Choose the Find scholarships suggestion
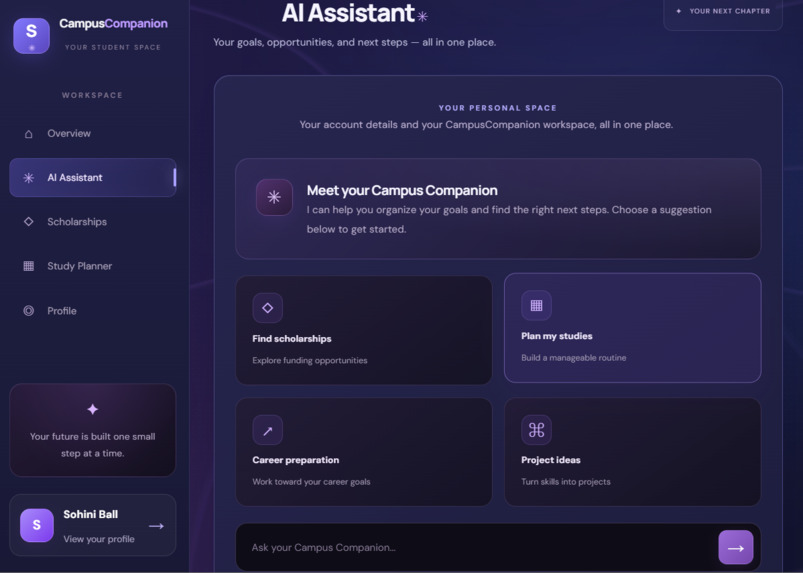The image size is (803, 573). (x=364, y=330)
